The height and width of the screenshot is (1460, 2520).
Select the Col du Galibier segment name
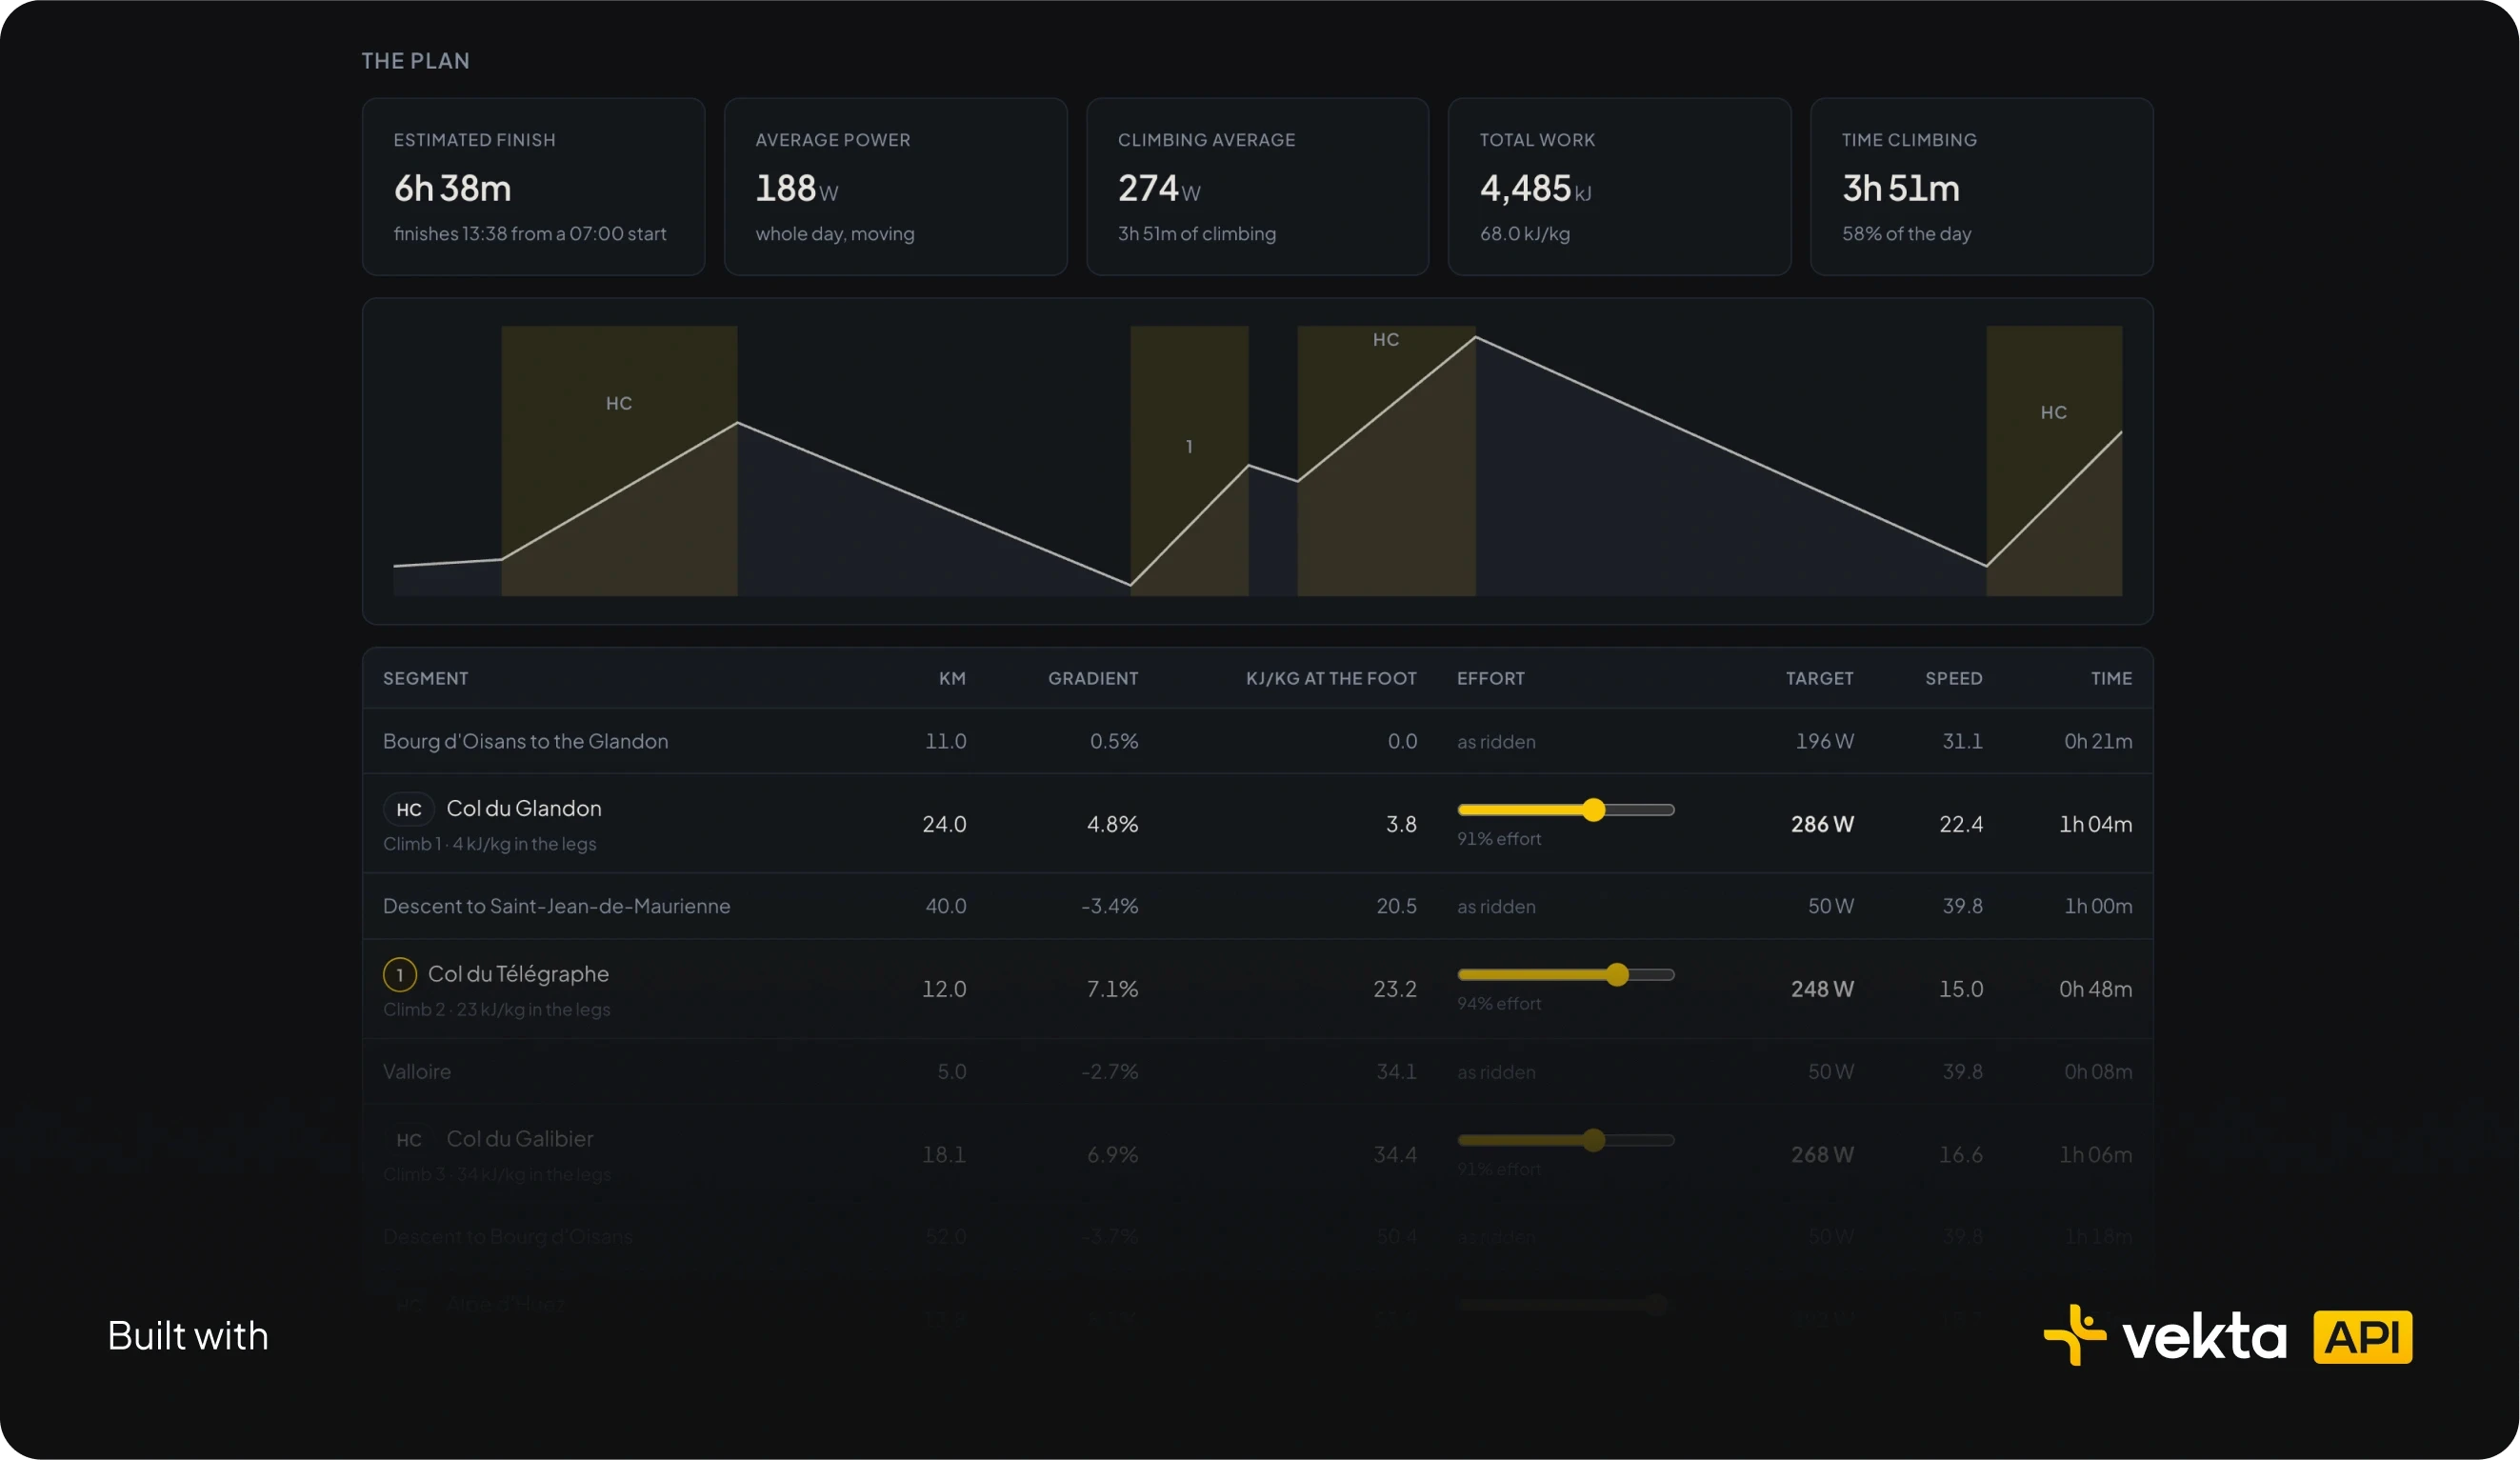519,1138
